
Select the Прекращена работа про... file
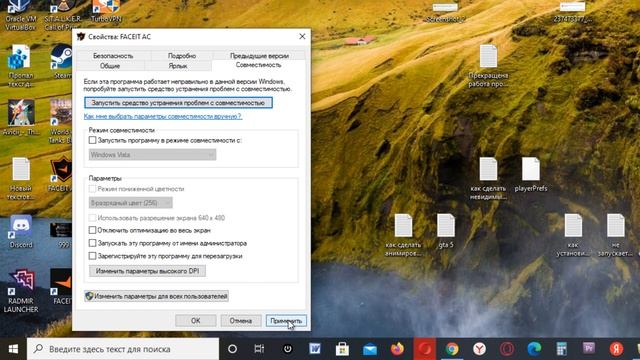click(x=488, y=66)
